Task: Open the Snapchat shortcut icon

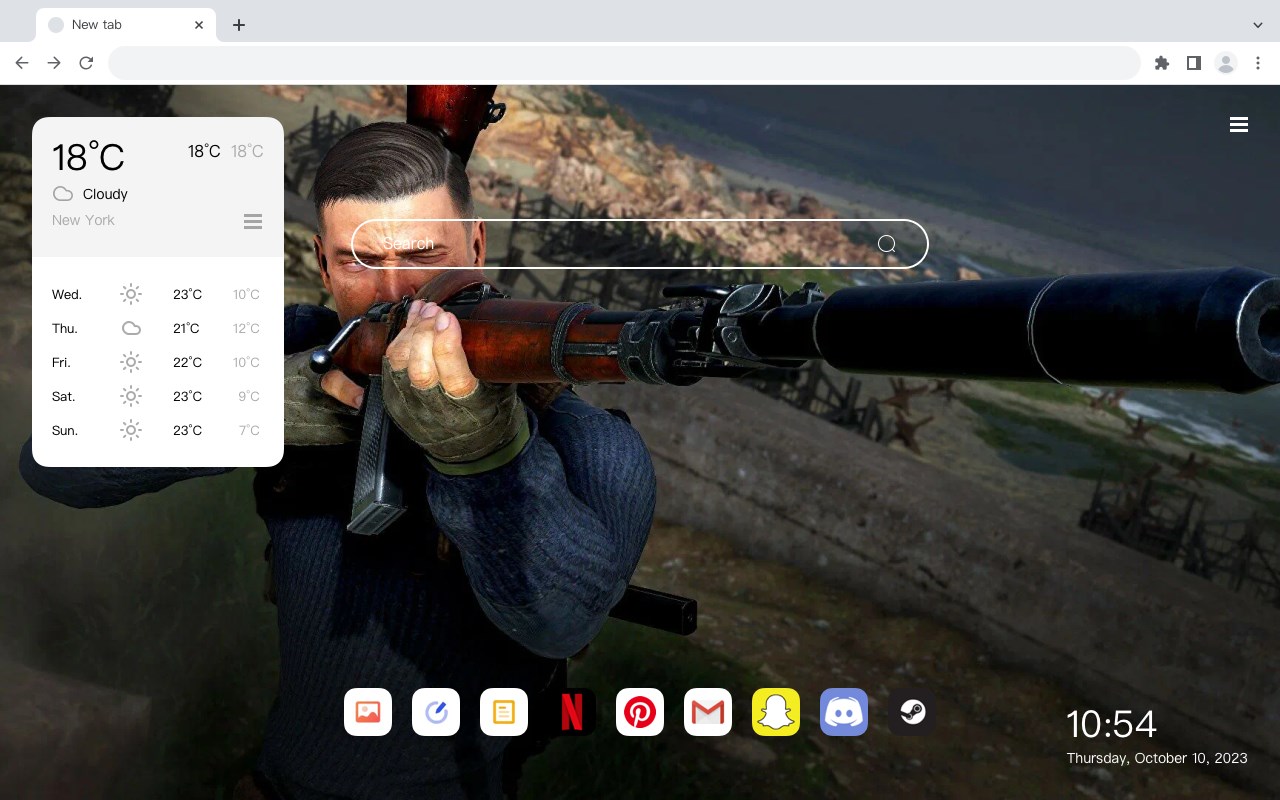Action: pos(776,712)
